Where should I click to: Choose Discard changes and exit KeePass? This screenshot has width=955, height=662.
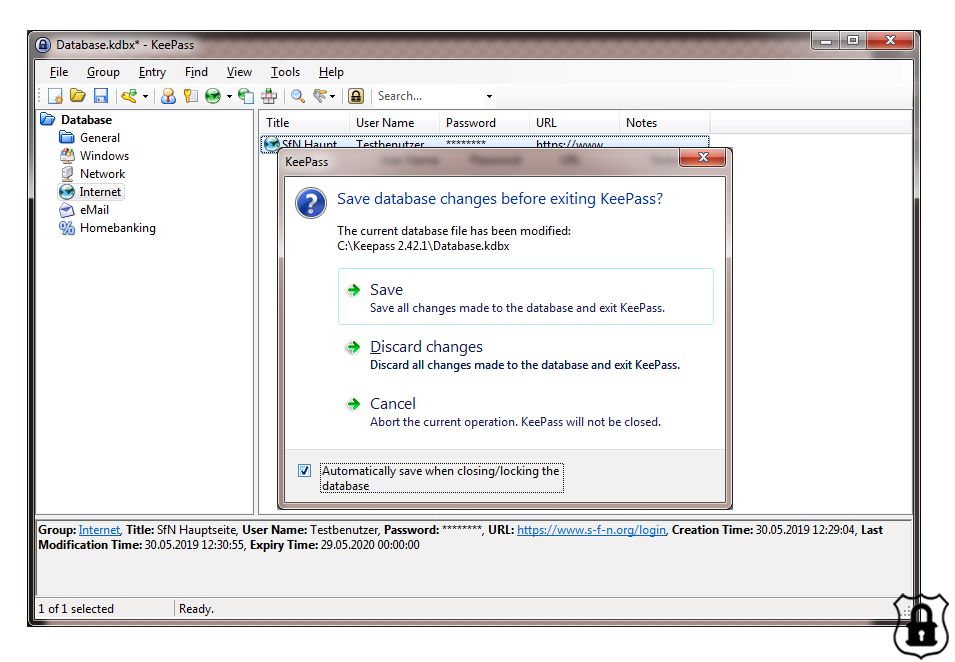(526, 354)
